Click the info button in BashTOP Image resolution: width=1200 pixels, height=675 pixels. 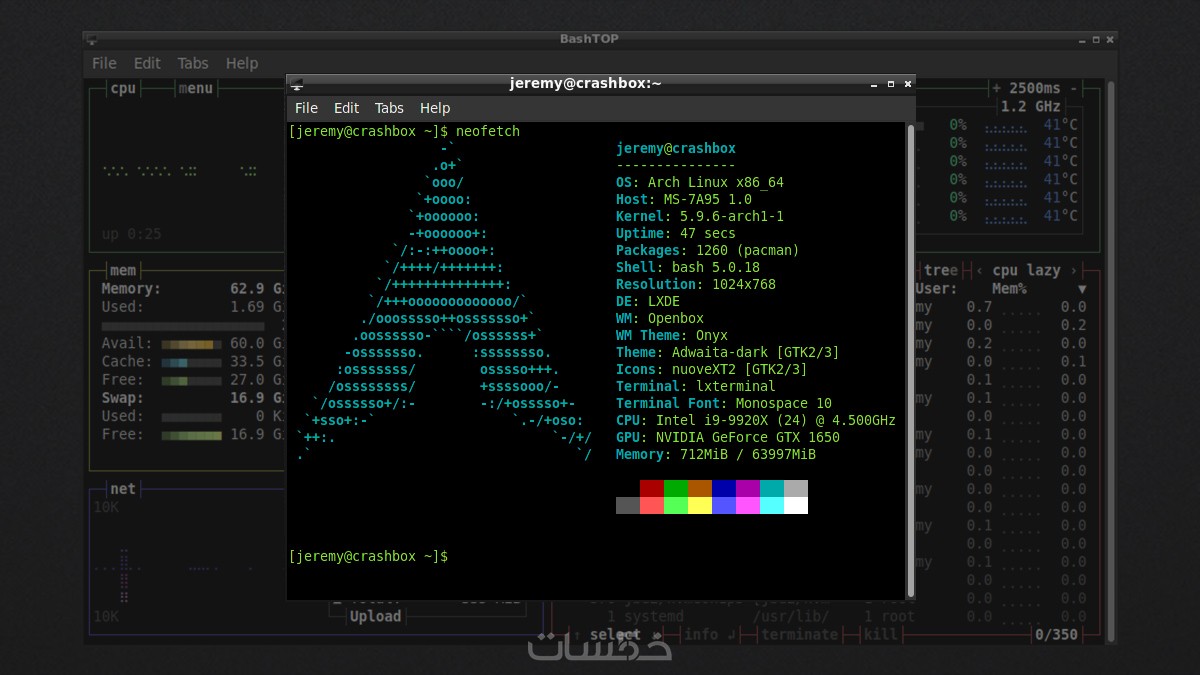coord(702,634)
